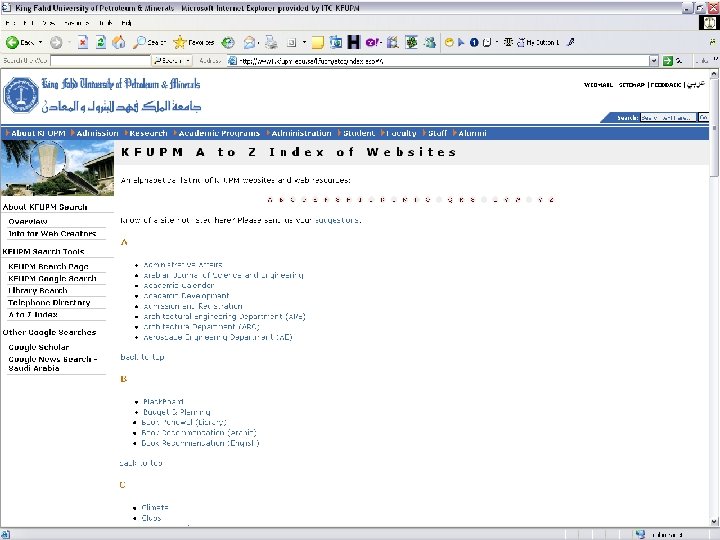Open dropdown arrow next to Back button
Viewport: 720px width, 540px height.
click(40, 43)
